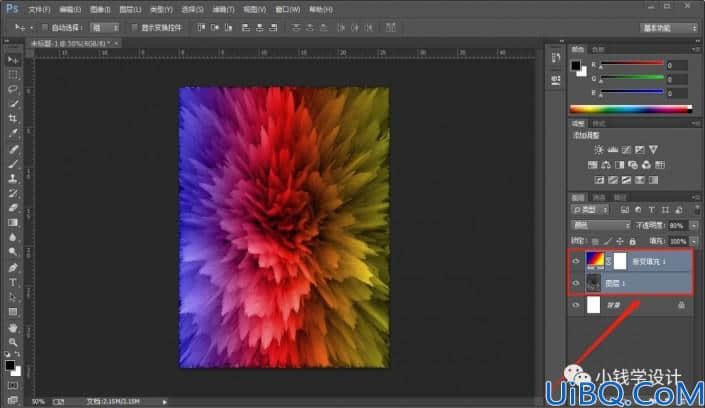Select the Clone Stamp tool
The image size is (705, 408).
(x=13, y=178)
